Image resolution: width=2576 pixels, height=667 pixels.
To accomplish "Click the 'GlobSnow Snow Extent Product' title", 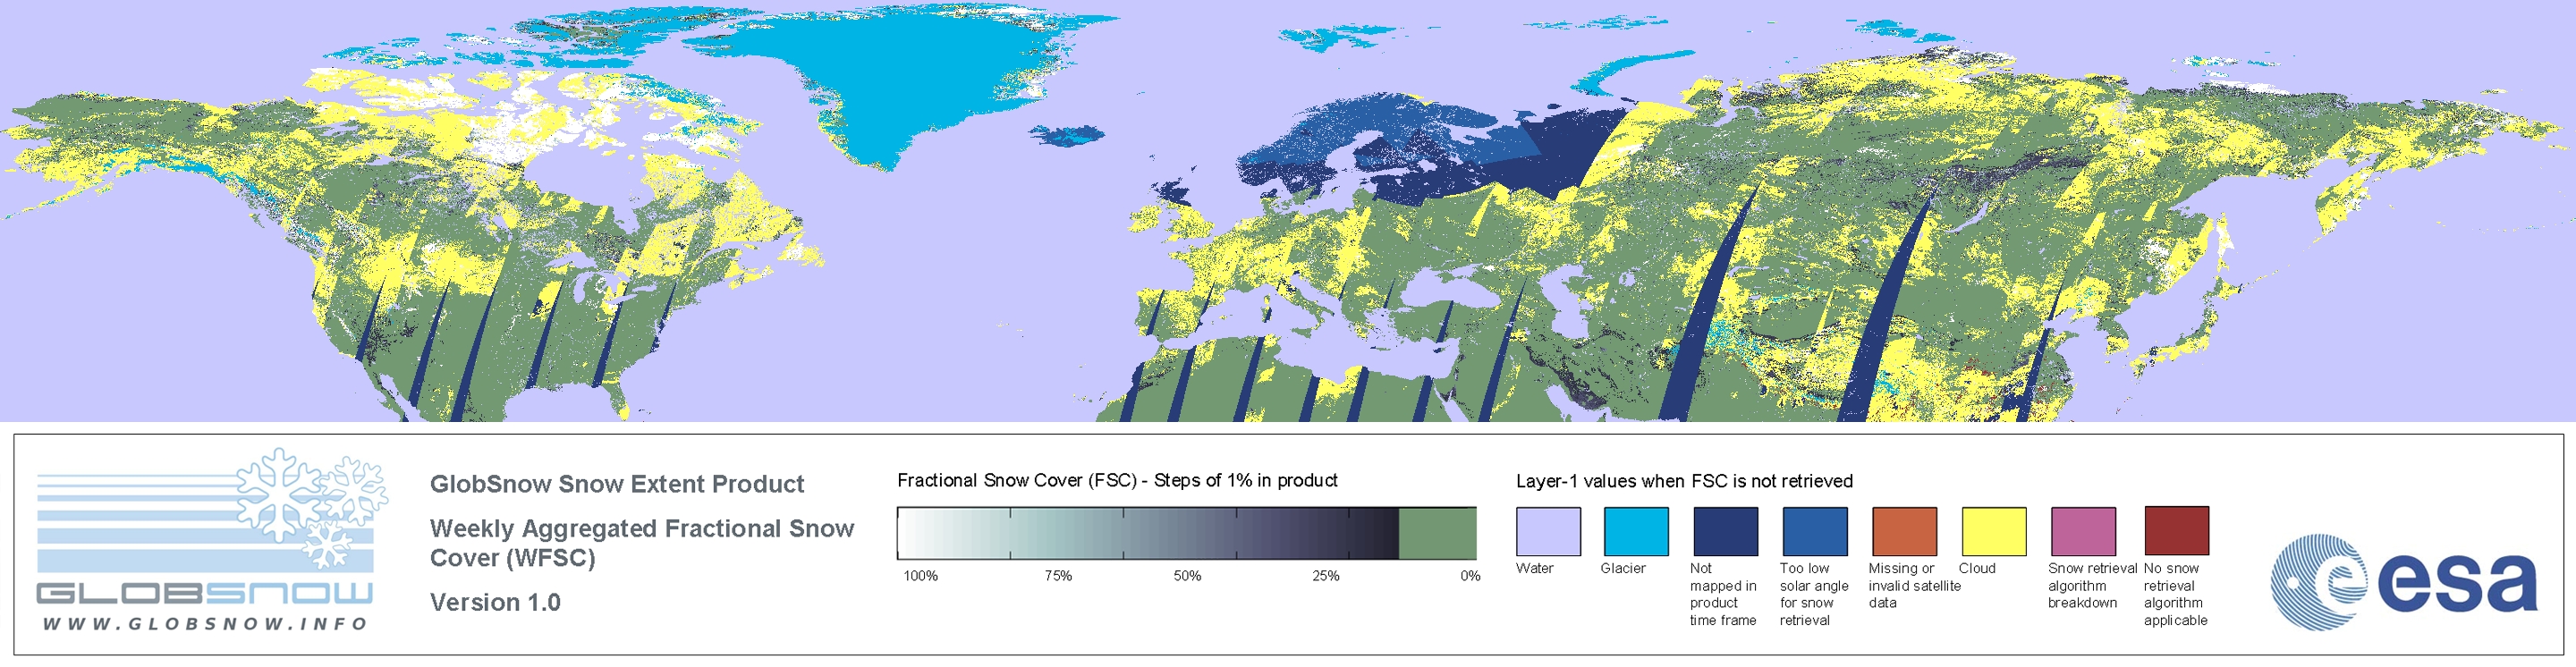I will (617, 484).
